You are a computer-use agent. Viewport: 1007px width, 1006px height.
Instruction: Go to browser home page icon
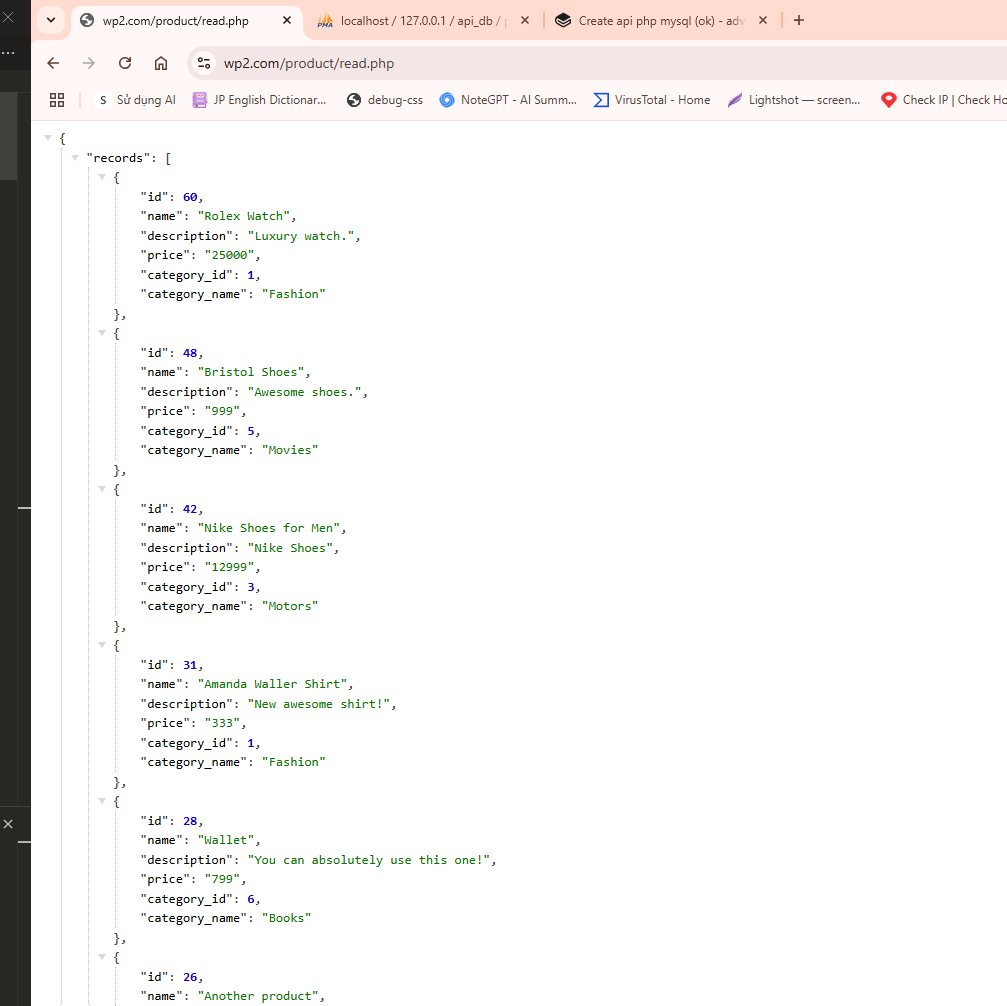point(161,63)
